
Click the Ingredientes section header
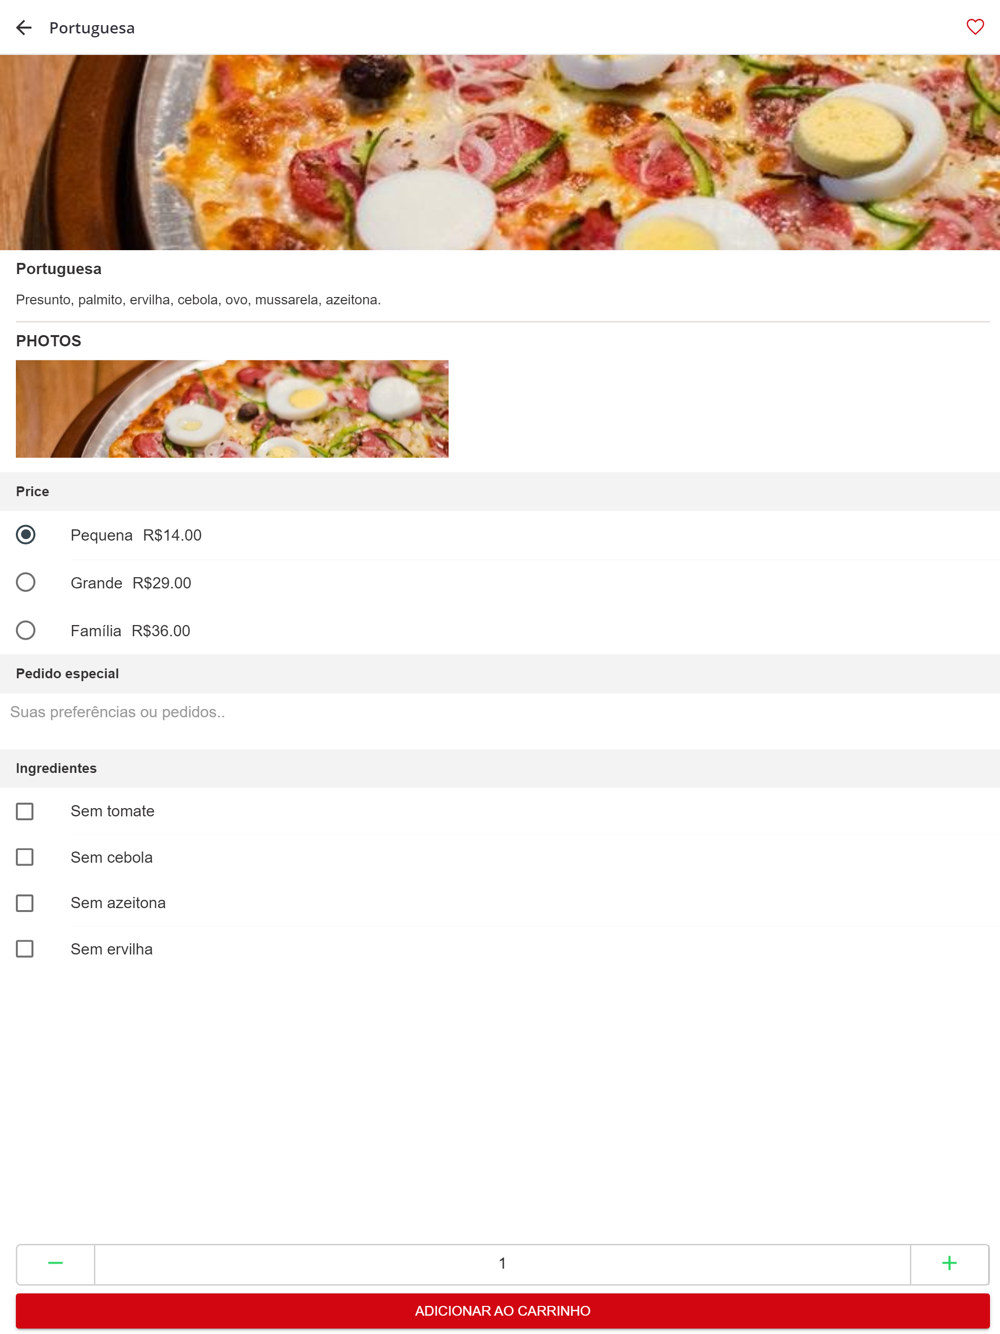tap(500, 768)
